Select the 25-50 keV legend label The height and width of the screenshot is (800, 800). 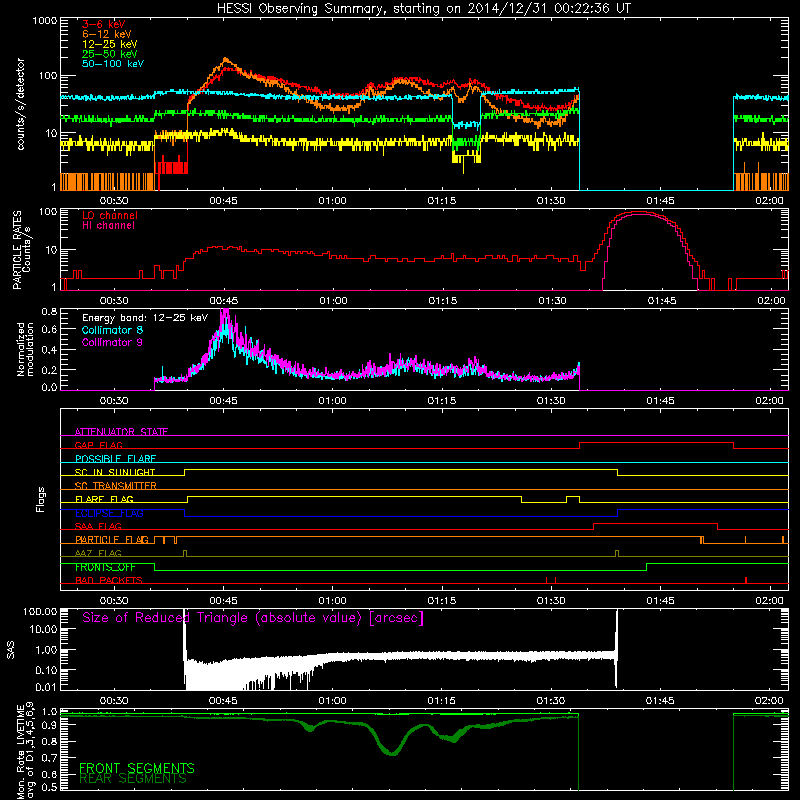[110, 54]
